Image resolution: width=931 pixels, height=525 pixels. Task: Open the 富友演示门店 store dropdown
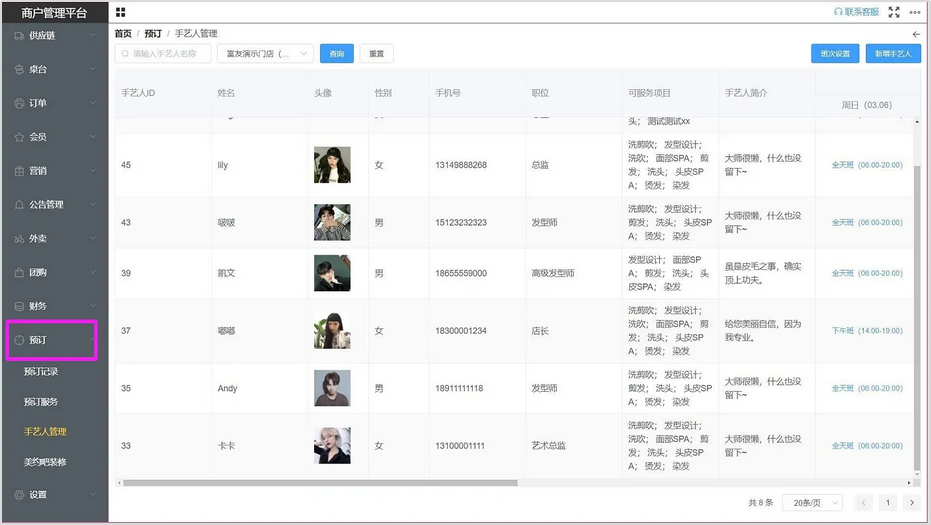tap(266, 54)
